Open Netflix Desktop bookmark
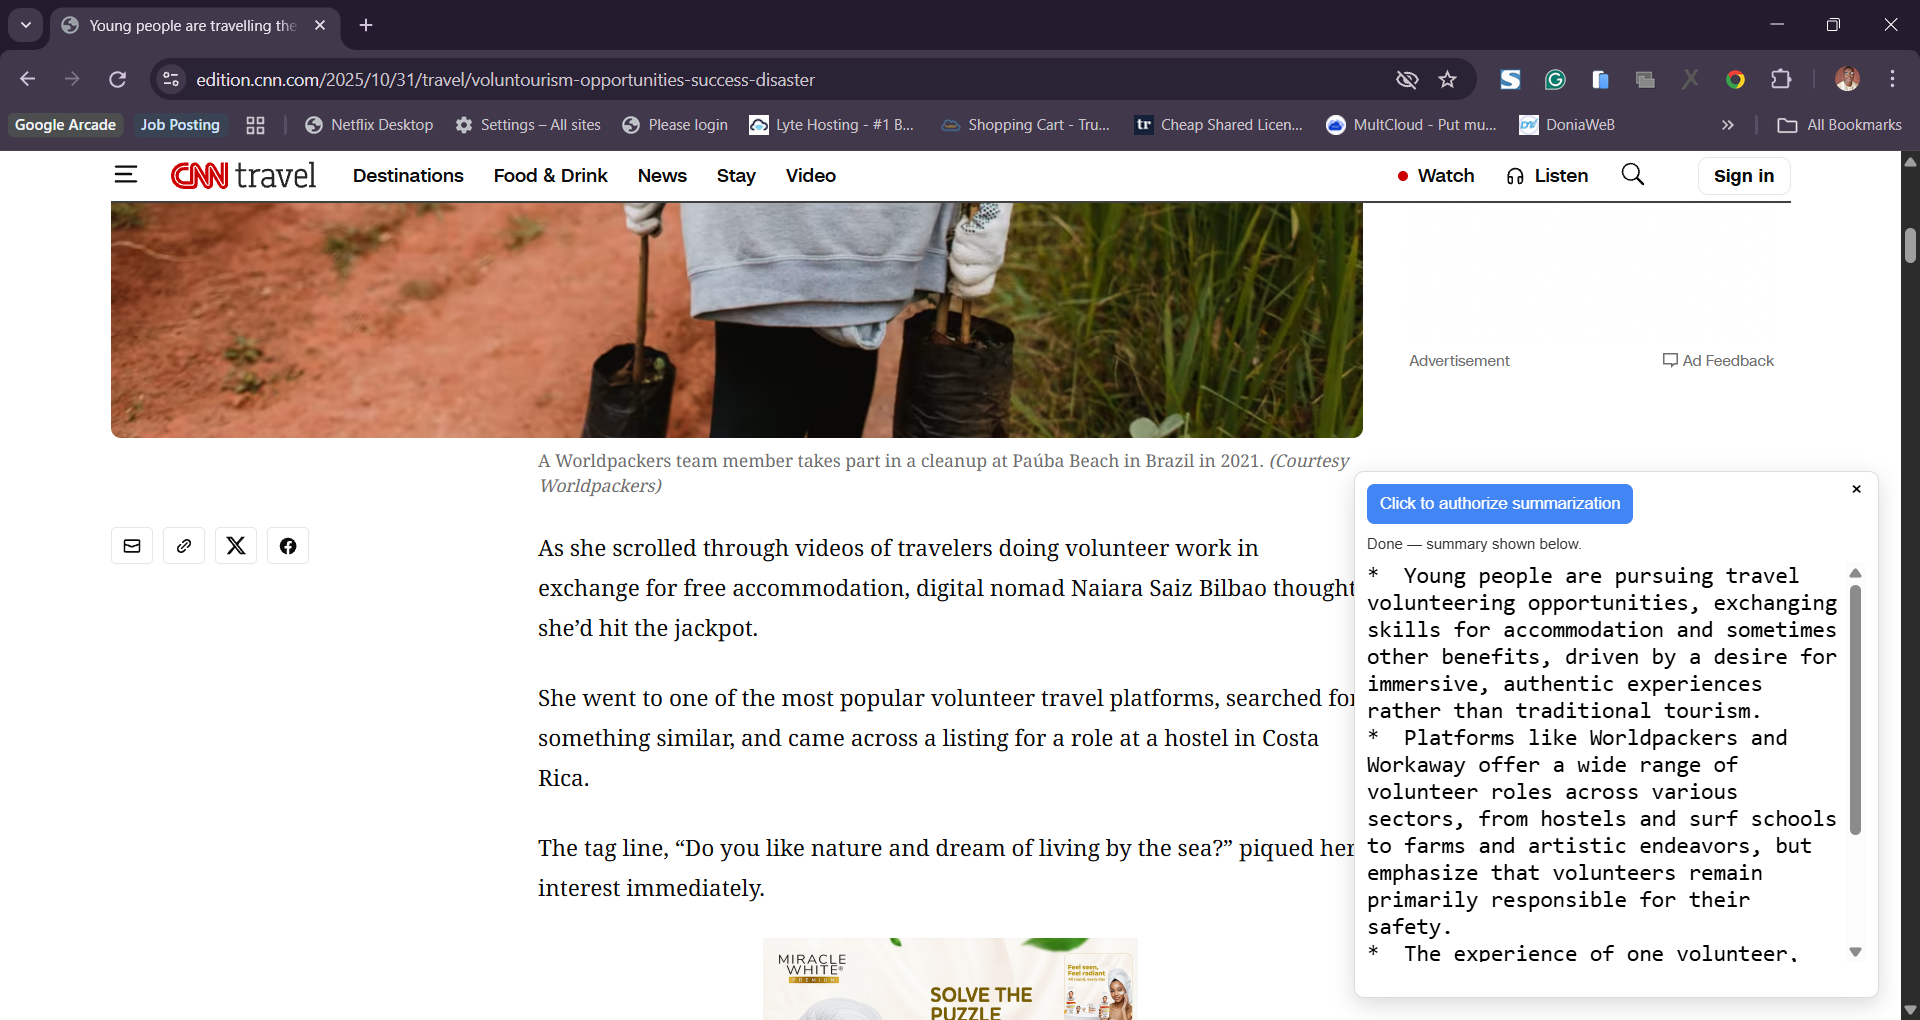Image resolution: width=1920 pixels, height=1020 pixels. (x=369, y=125)
